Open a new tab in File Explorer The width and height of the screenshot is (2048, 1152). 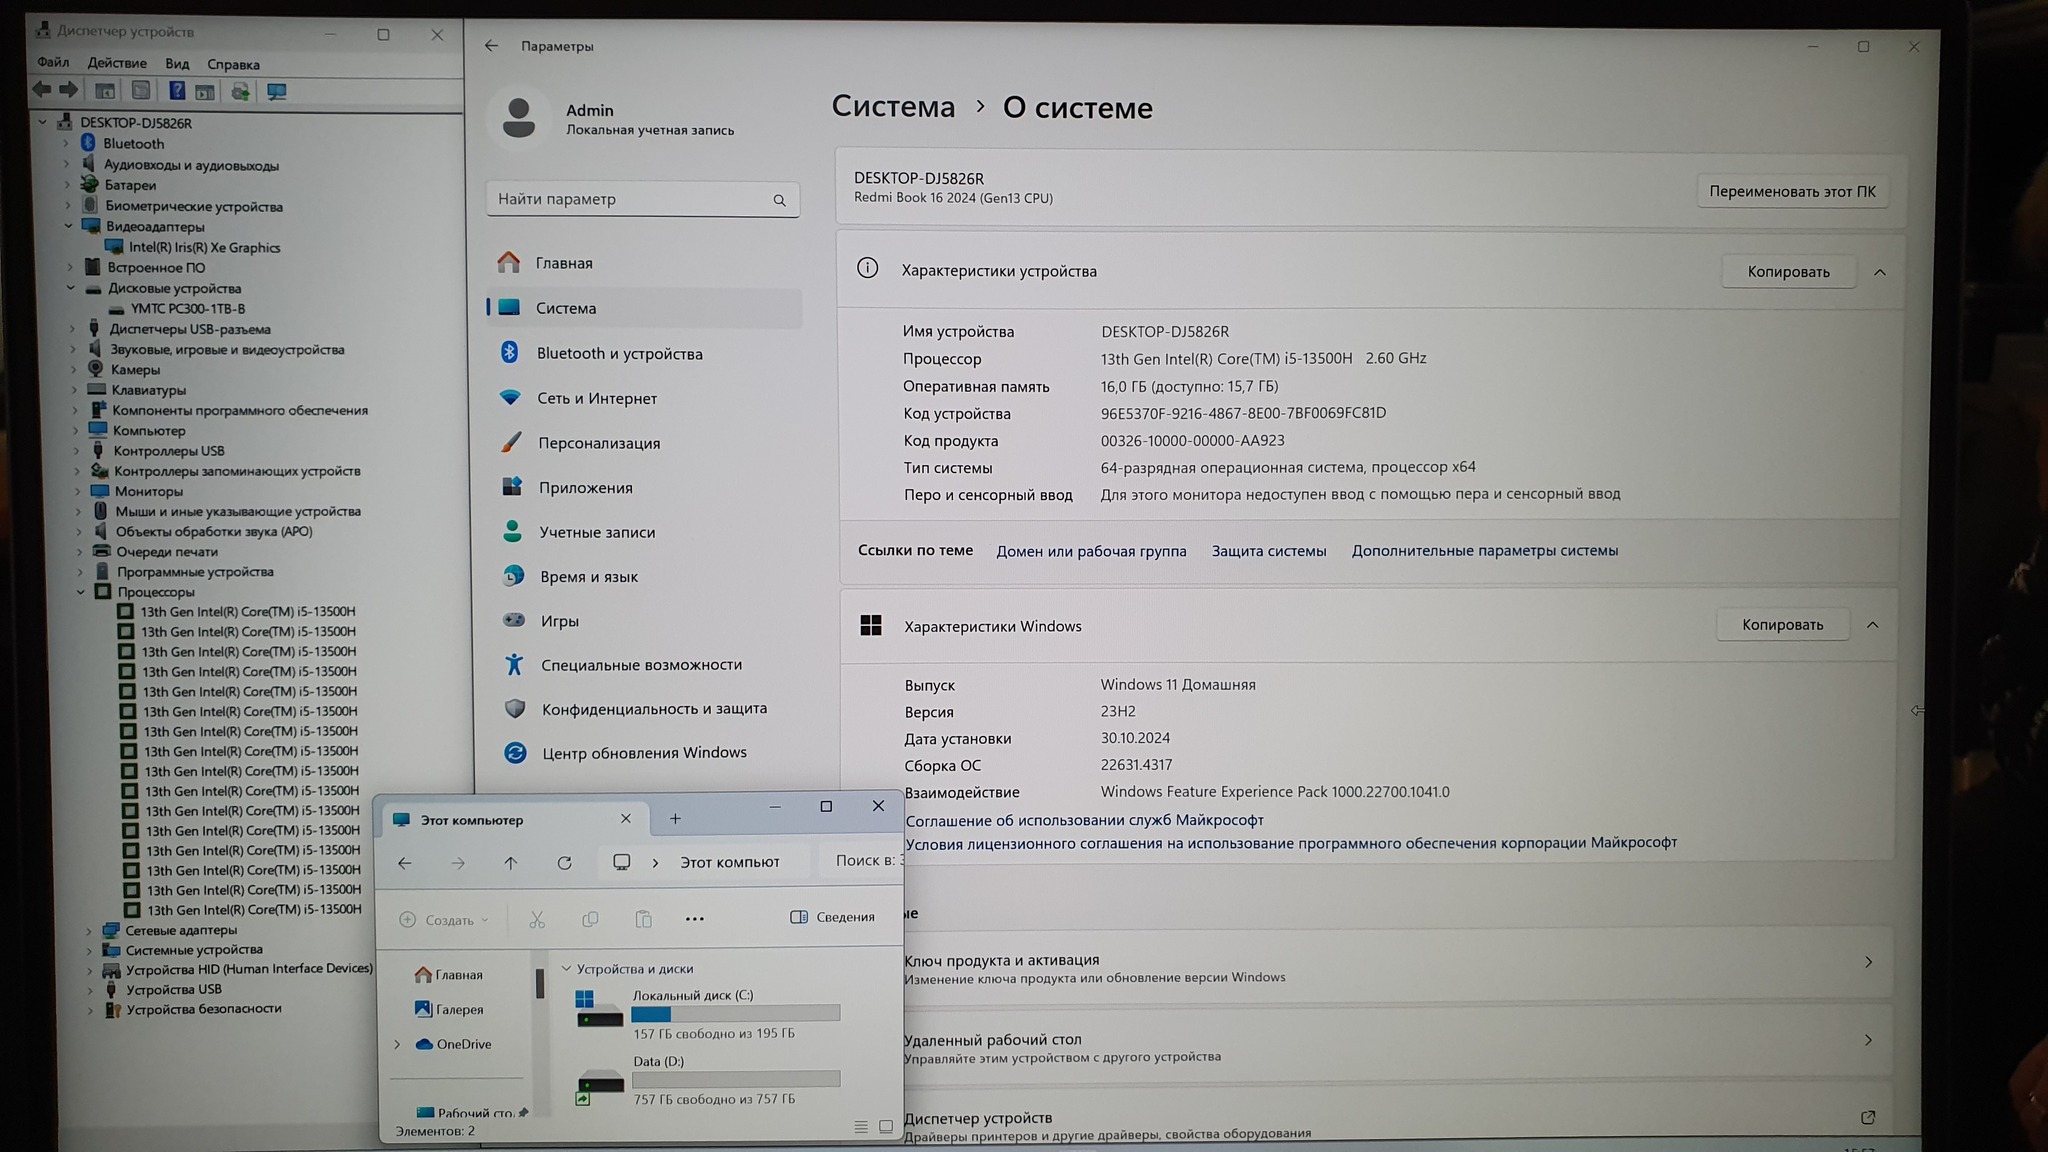coord(675,819)
